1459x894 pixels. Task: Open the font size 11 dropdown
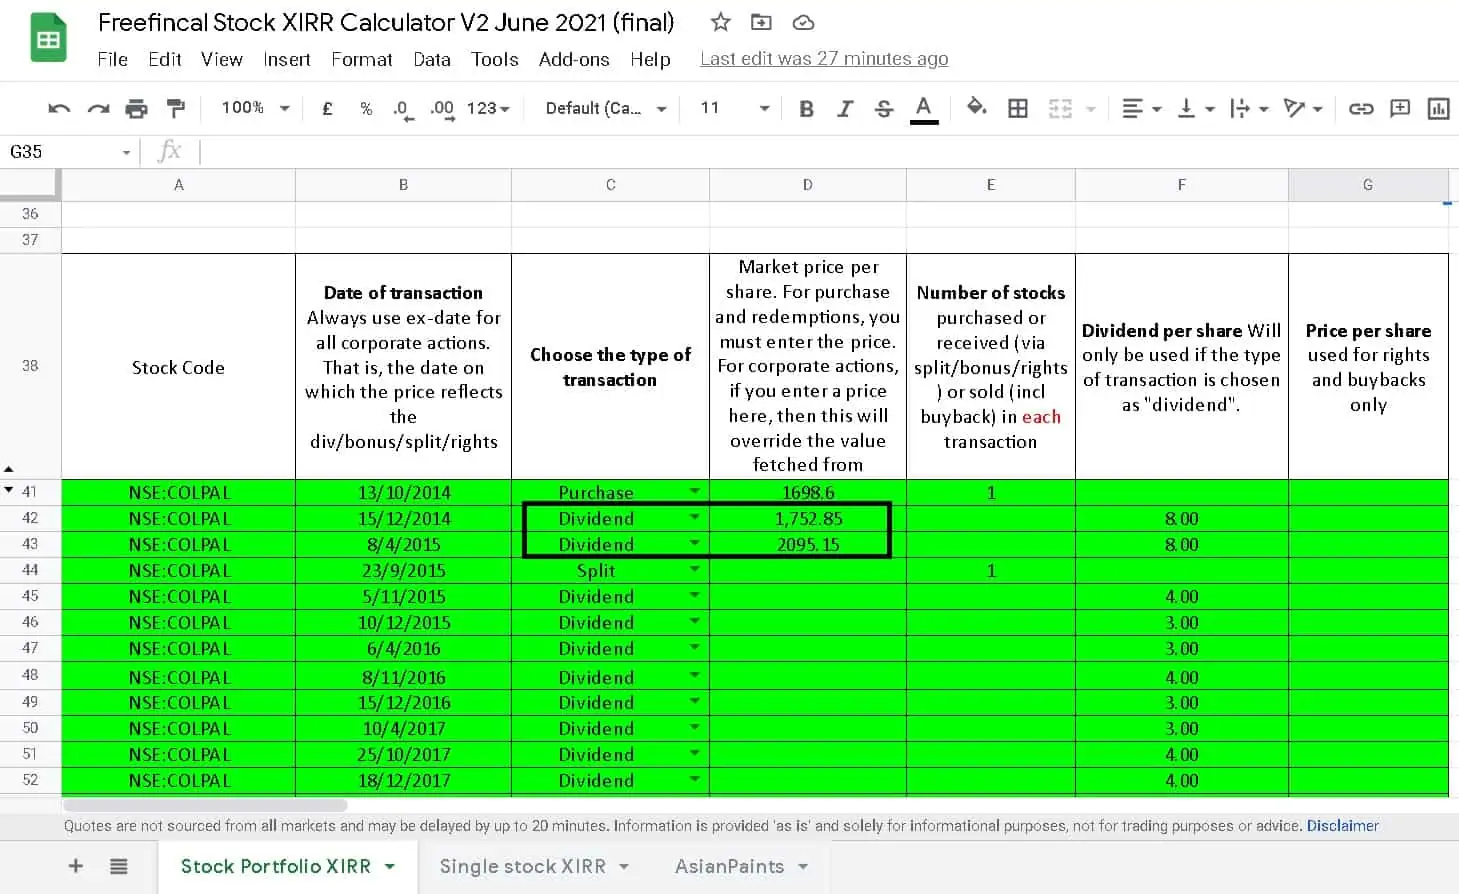pyautogui.click(x=735, y=108)
